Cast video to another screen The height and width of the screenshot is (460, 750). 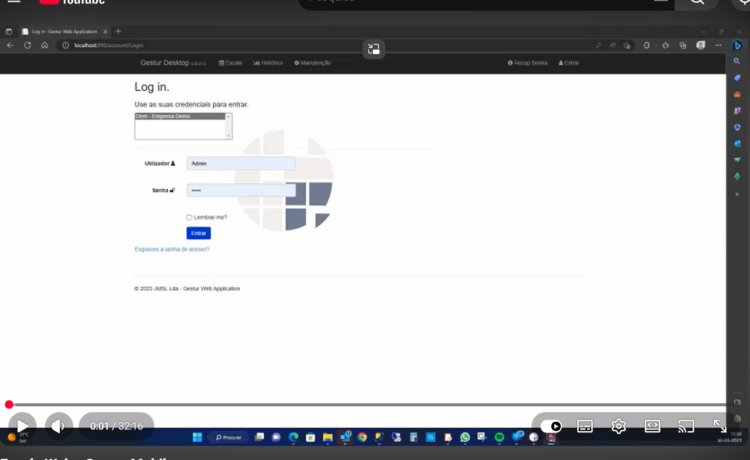point(686,426)
